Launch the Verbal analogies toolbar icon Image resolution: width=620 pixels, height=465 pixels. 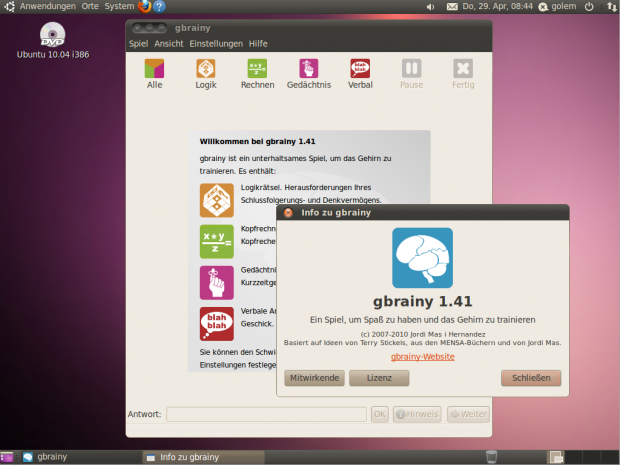click(x=360, y=74)
